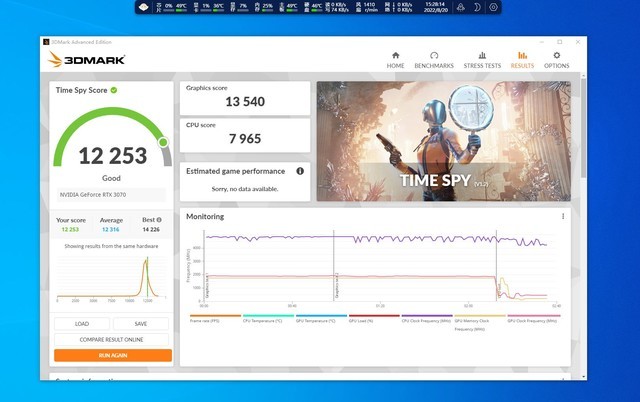This screenshot has height=402, width=640.
Task: Click COMPARE RESULT ONLINE
Action: coord(111,340)
